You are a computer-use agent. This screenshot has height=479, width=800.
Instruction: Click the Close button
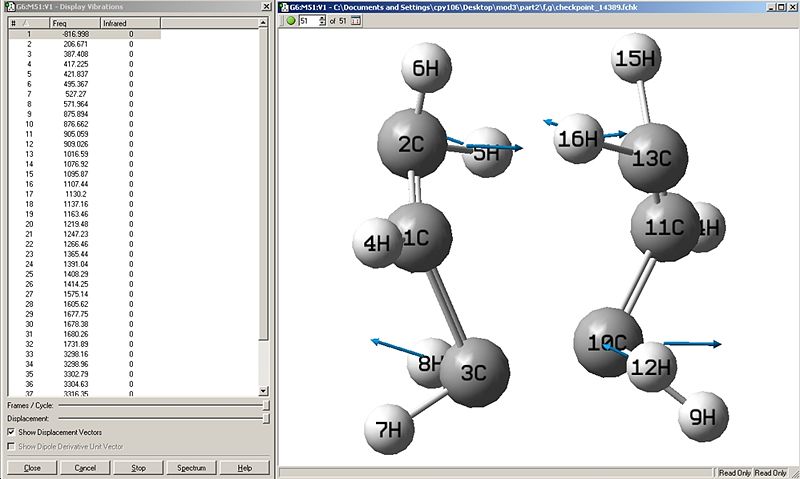pos(32,468)
